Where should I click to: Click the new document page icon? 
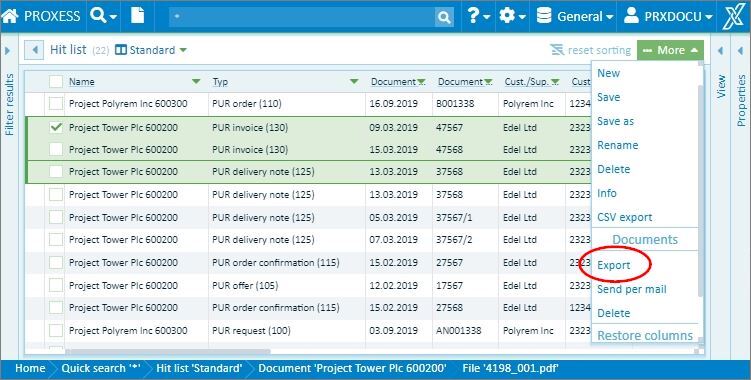pyautogui.click(x=137, y=16)
